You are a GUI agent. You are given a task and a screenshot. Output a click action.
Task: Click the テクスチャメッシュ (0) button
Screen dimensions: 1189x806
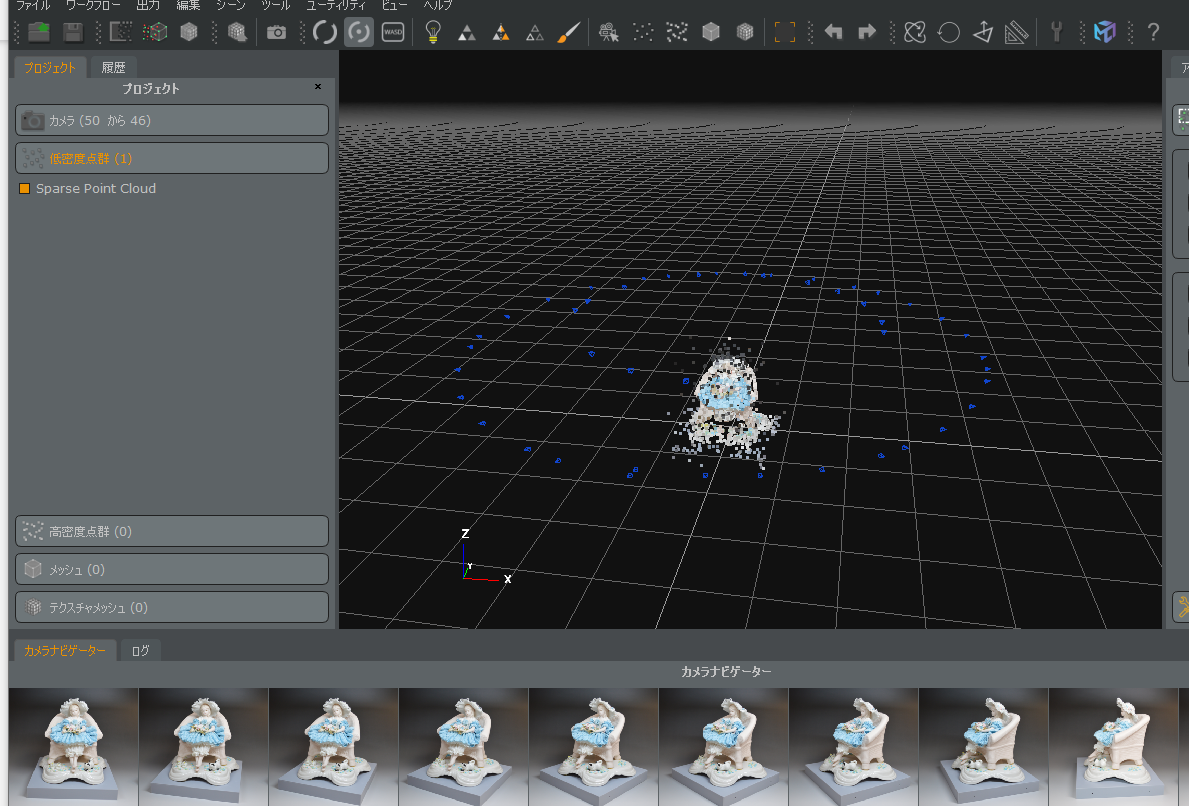[x=172, y=607]
